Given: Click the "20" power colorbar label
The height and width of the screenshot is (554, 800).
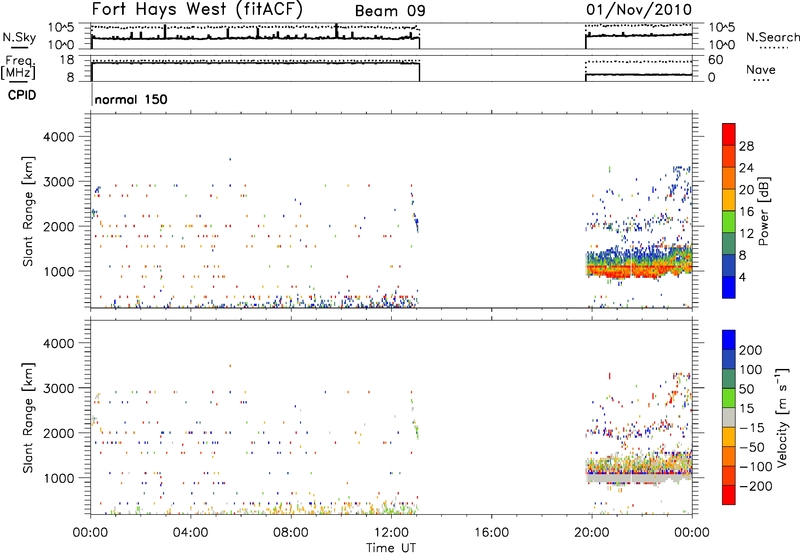Looking at the screenshot, I should coord(746,190).
